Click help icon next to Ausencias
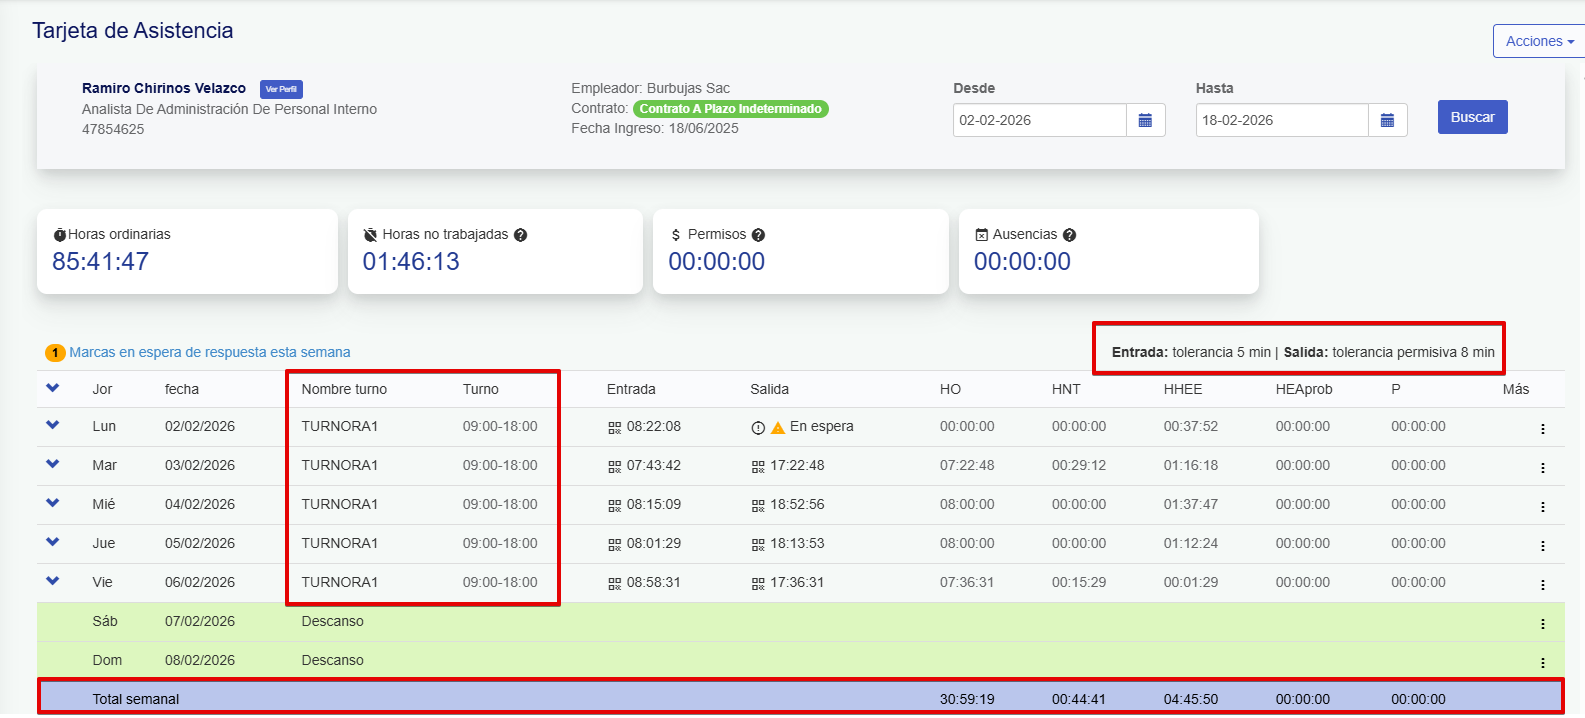 pos(1069,235)
